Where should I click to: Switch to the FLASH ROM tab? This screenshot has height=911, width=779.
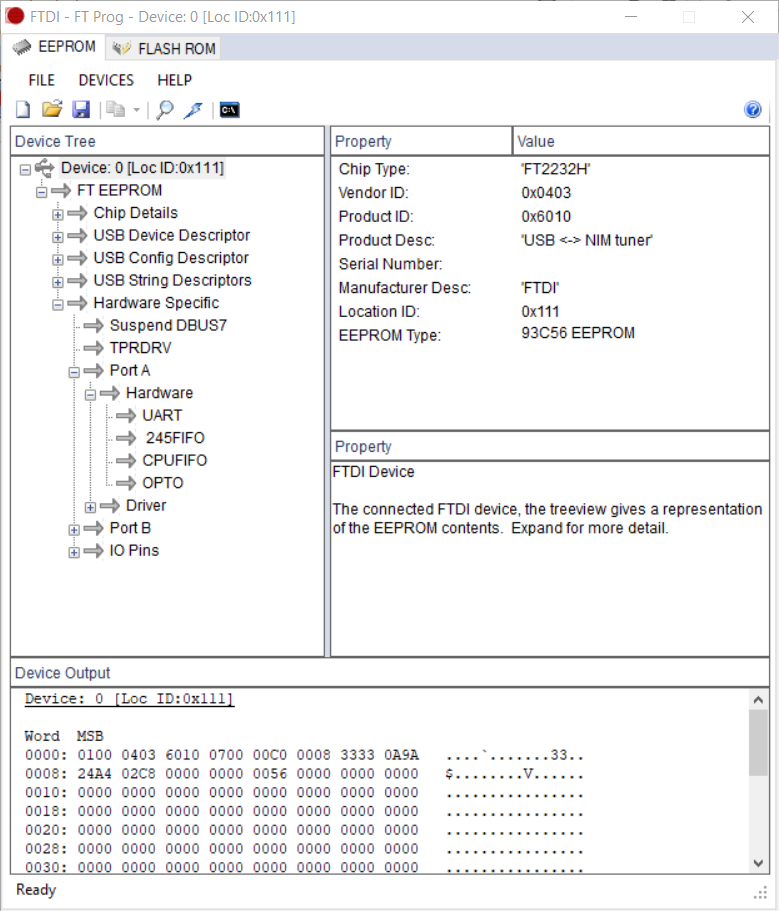[x=163, y=48]
